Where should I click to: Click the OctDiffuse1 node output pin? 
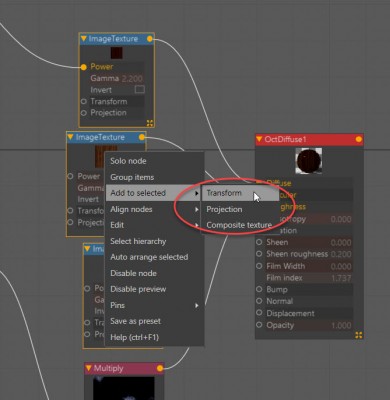pyautogui.click(x=359, y=139)
